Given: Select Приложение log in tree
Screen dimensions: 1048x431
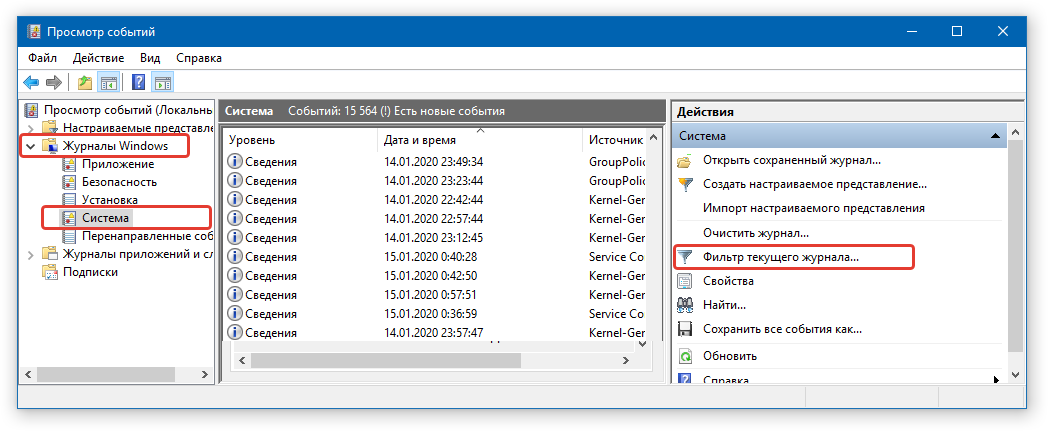Looking at the screenshot, I should tap(118, 164).
